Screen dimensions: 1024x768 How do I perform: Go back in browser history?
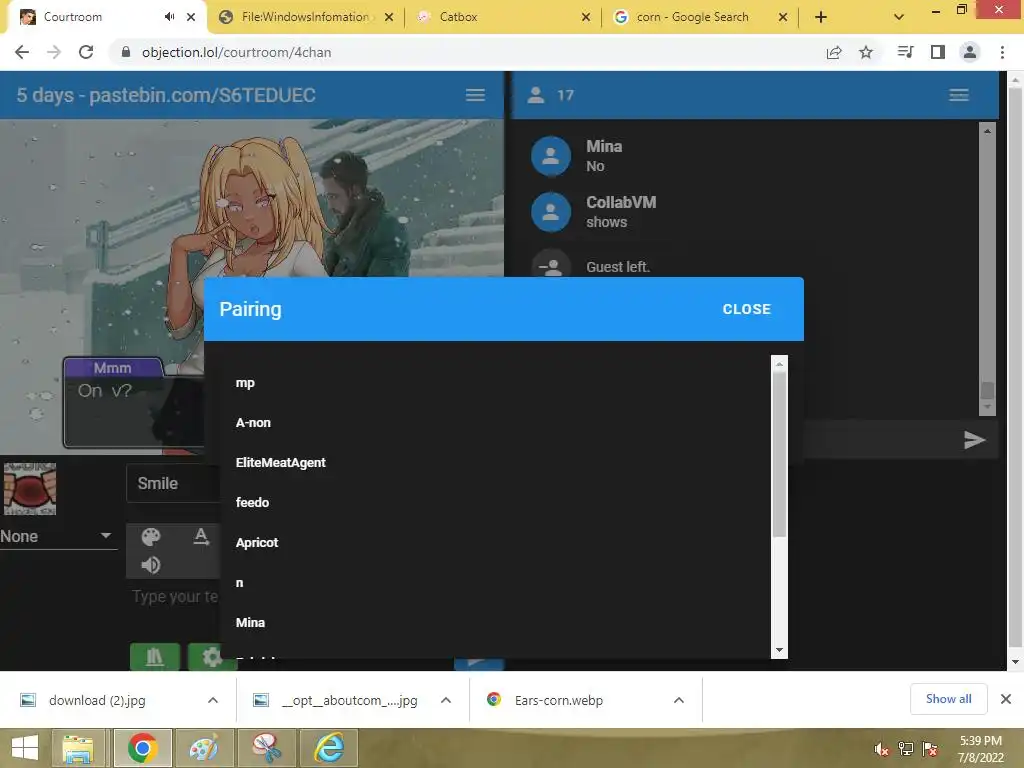pos(22,52)
